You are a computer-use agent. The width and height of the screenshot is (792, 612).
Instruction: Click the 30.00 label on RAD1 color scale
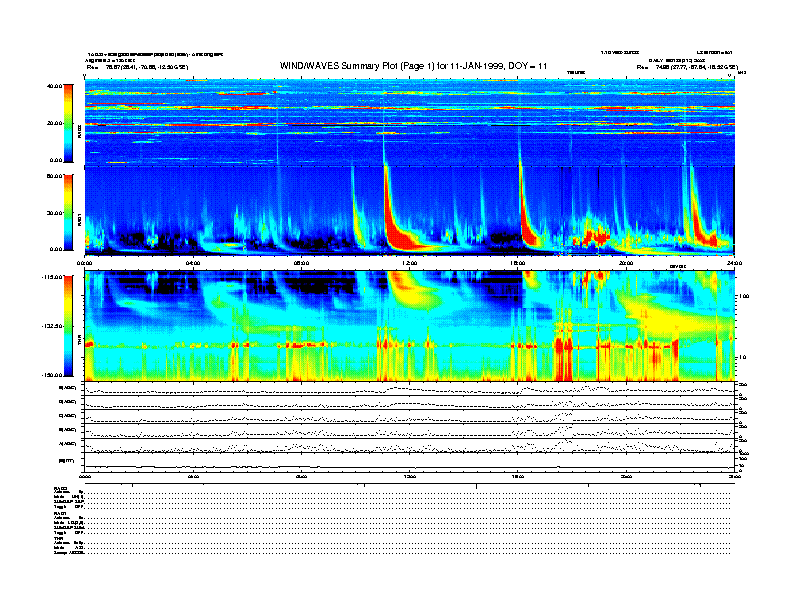tap(55, 213)
